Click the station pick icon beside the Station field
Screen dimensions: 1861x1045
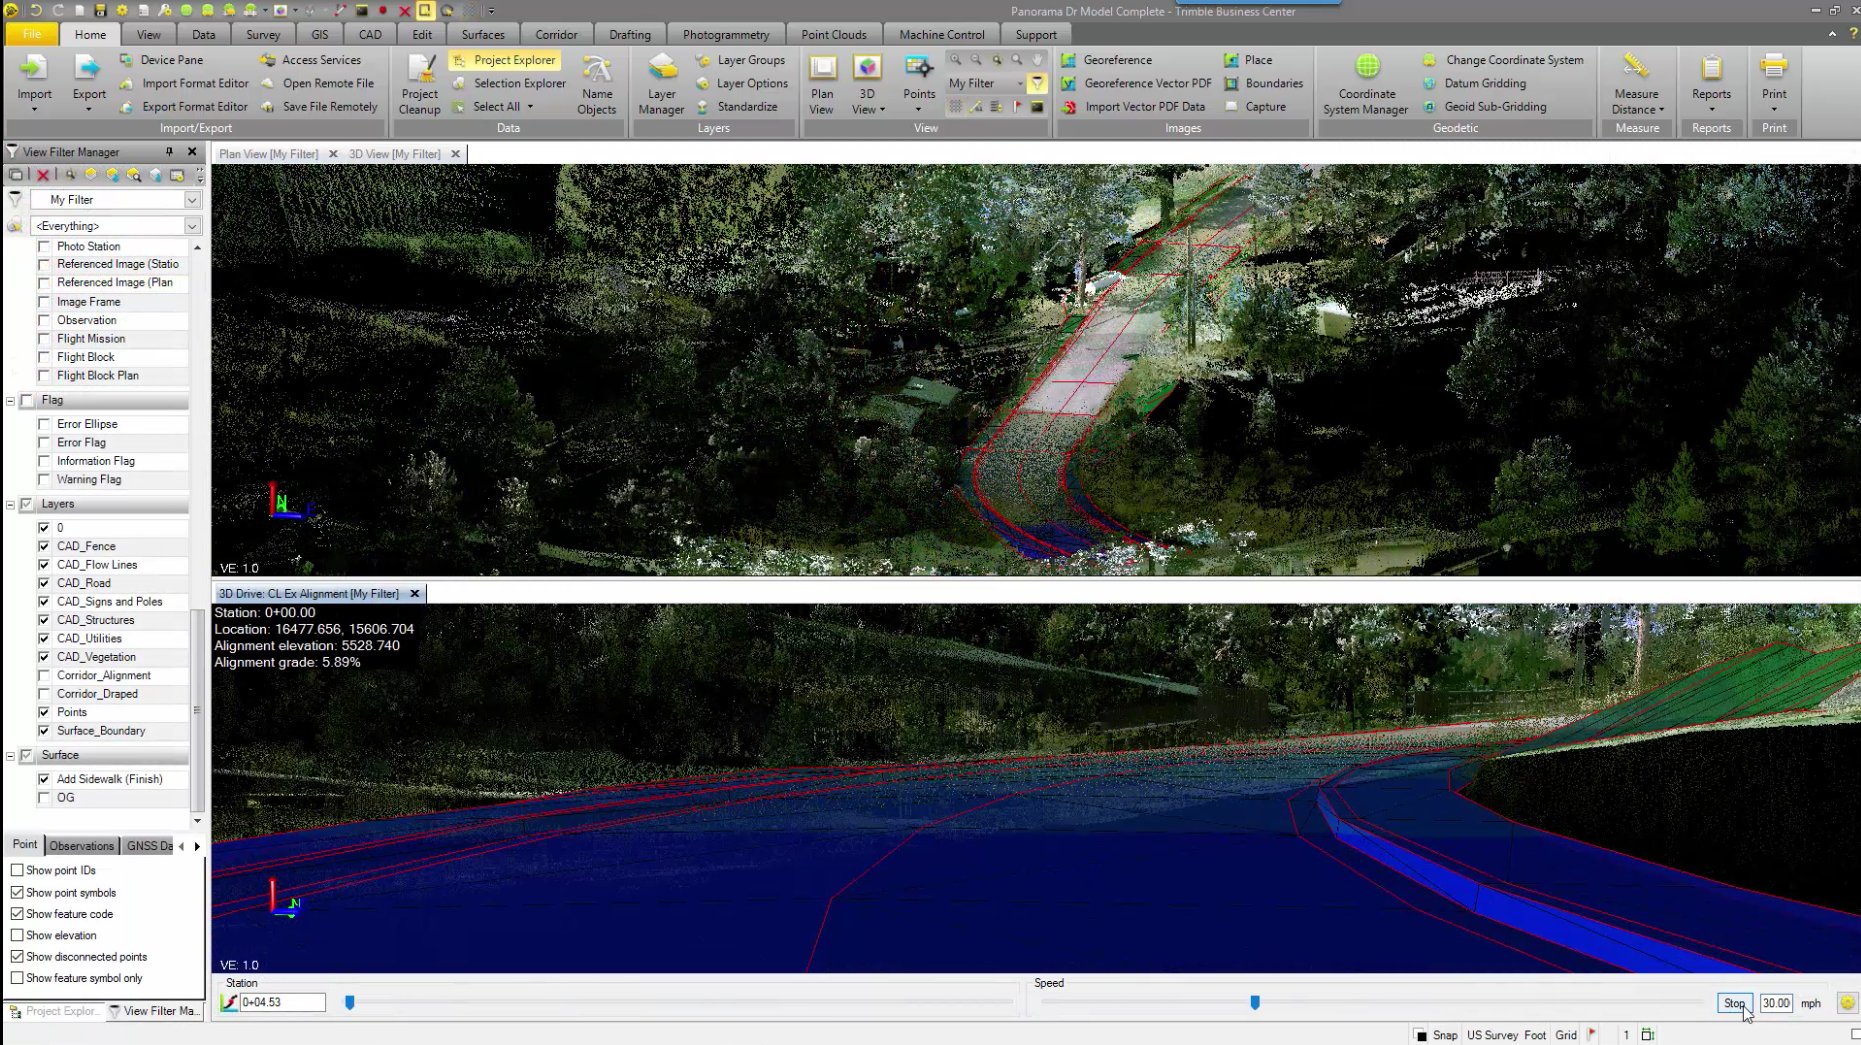click(x=229, y=1002)
